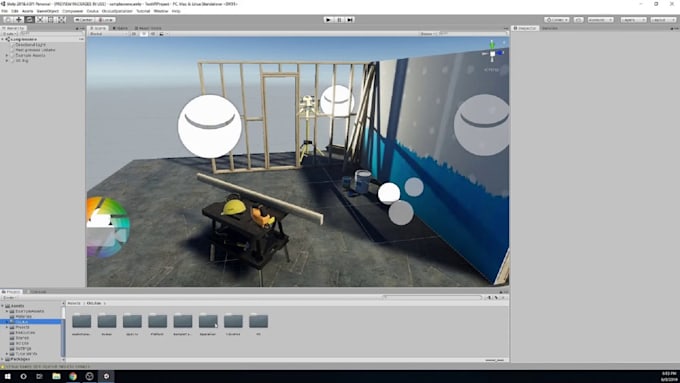Open File Explorer from taskbar

pos(56,376)
